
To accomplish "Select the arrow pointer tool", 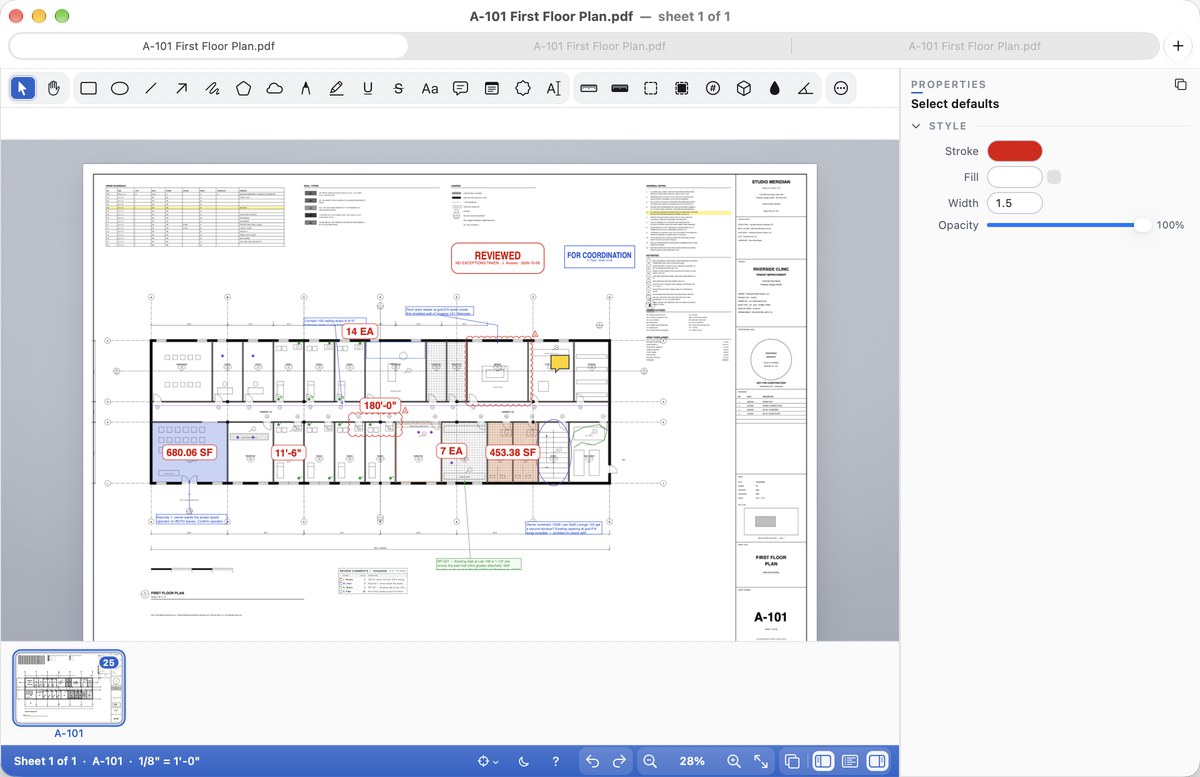I will coord(22,88).
